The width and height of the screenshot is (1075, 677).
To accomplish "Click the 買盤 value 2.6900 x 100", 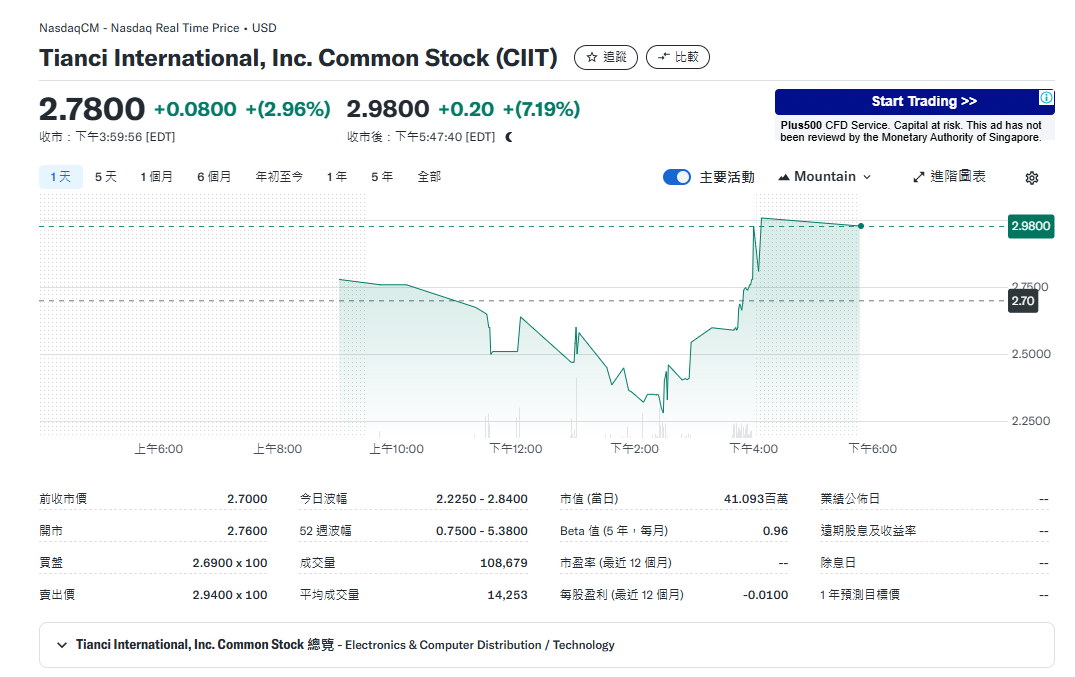I will coord(230,563).
